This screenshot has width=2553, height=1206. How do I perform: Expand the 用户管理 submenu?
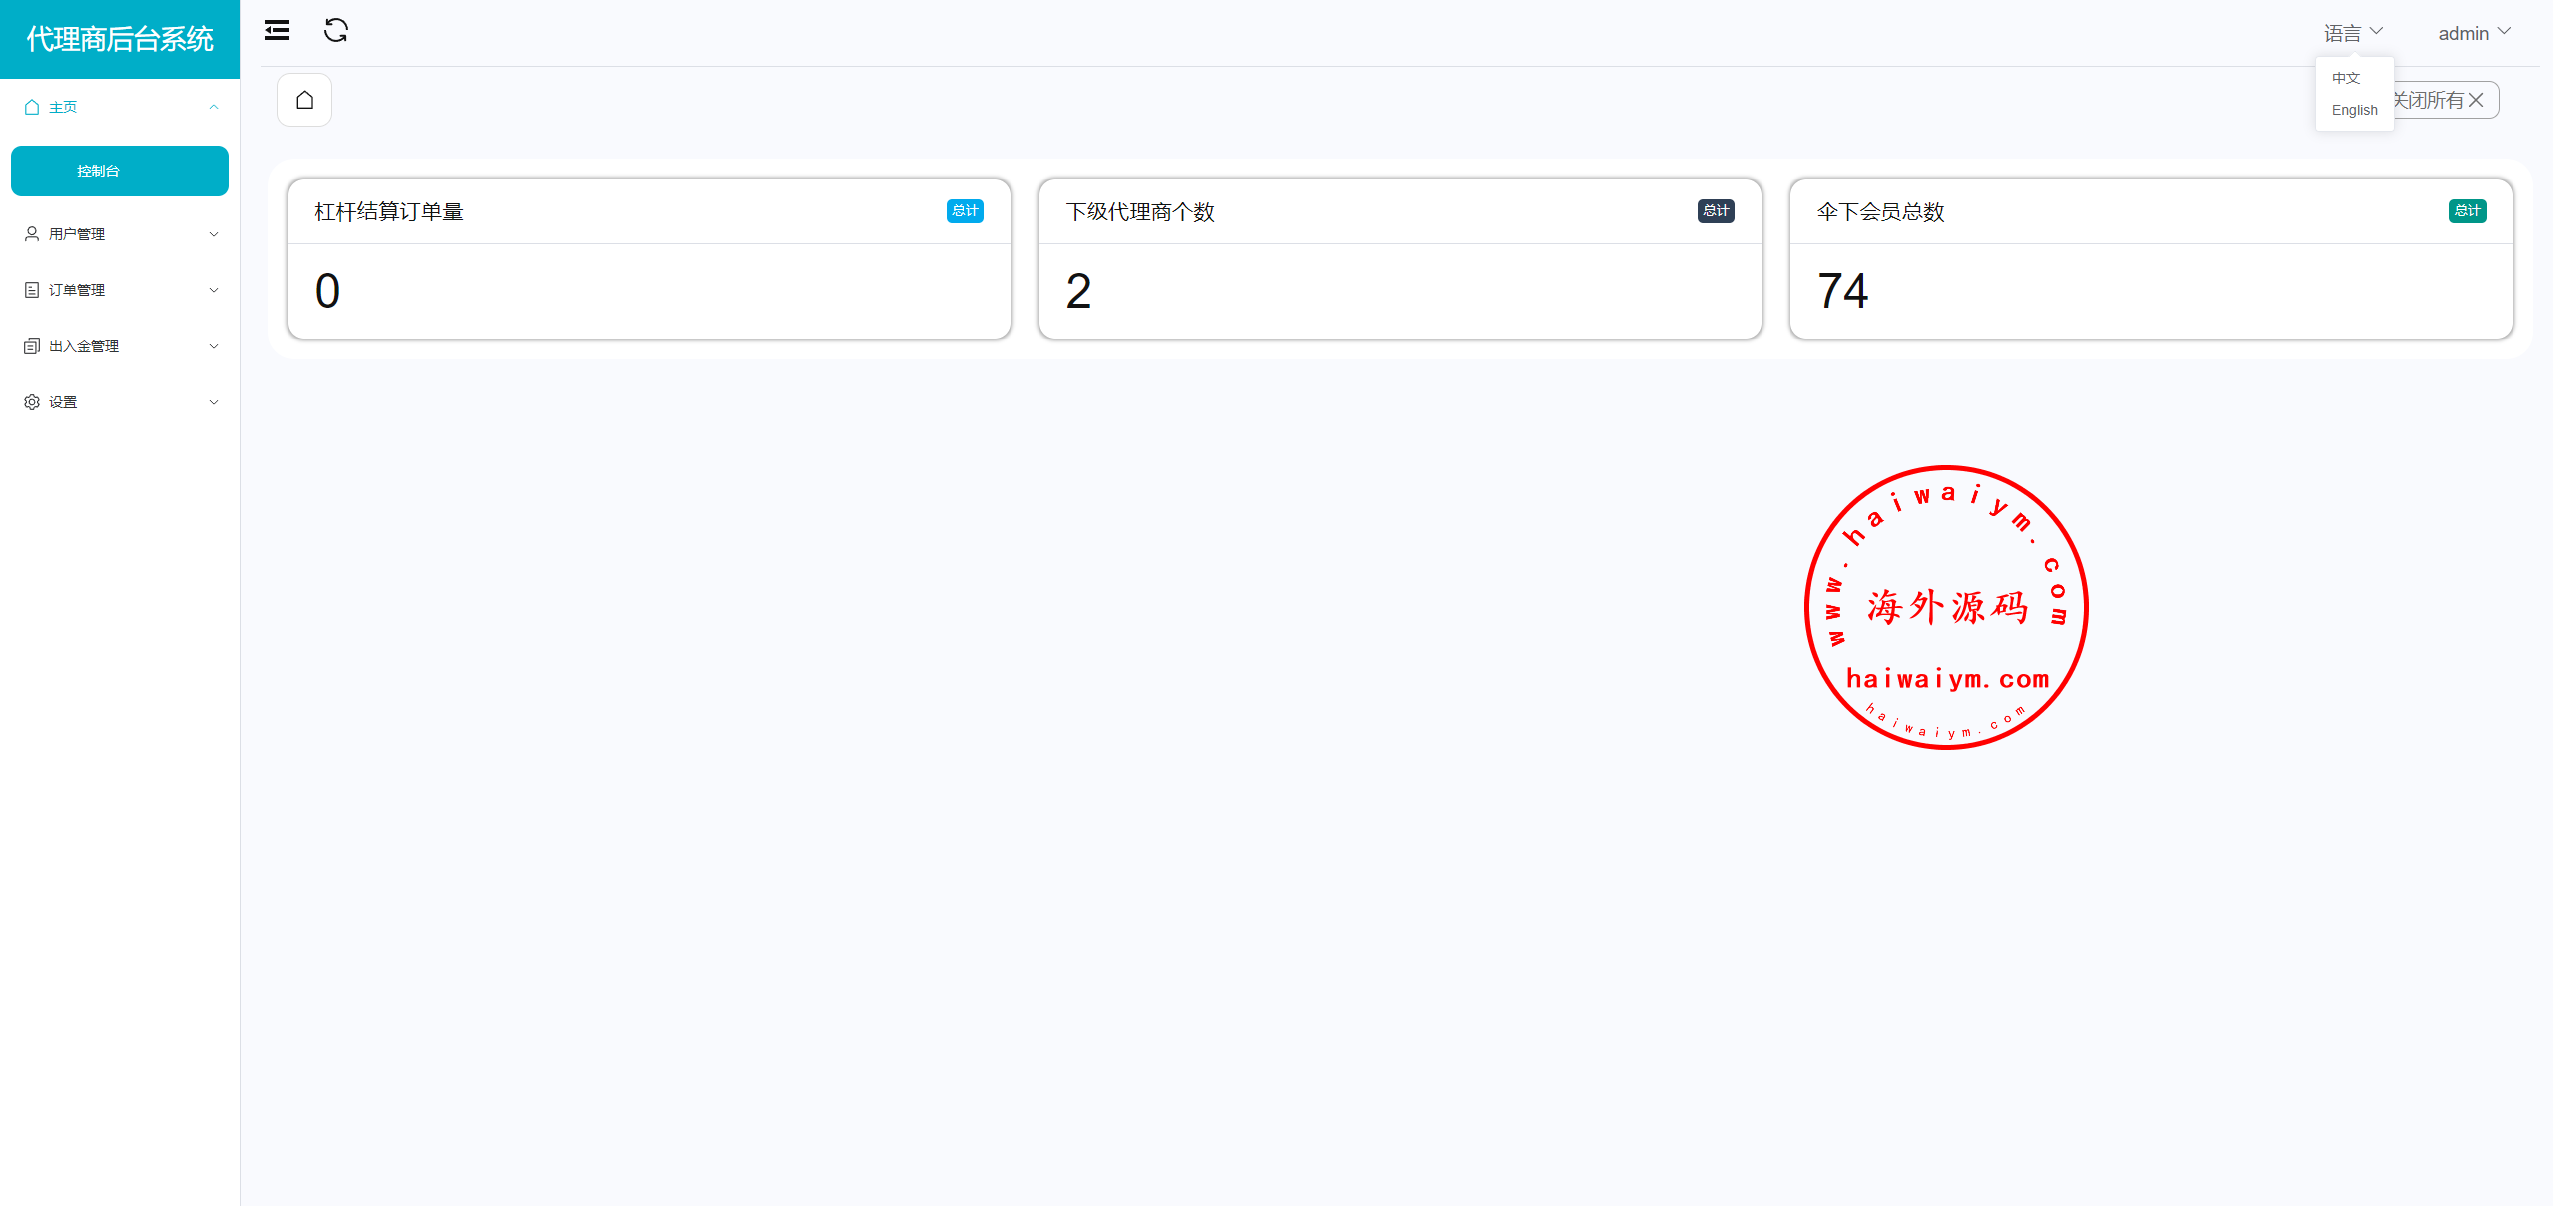pos(213,234)
